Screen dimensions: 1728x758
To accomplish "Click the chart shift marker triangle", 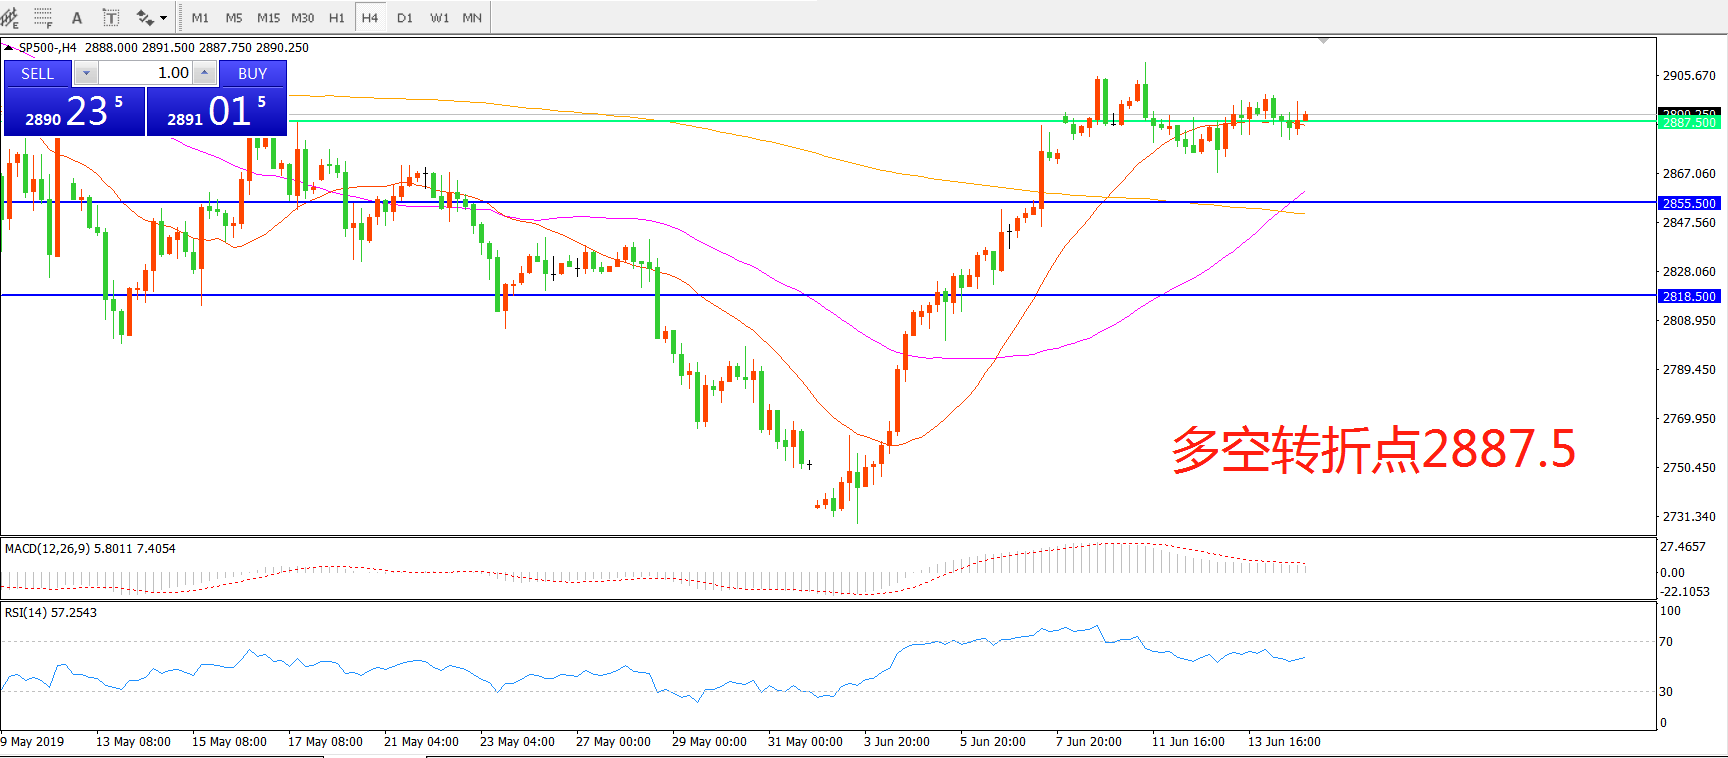I will coord(1323,41).
